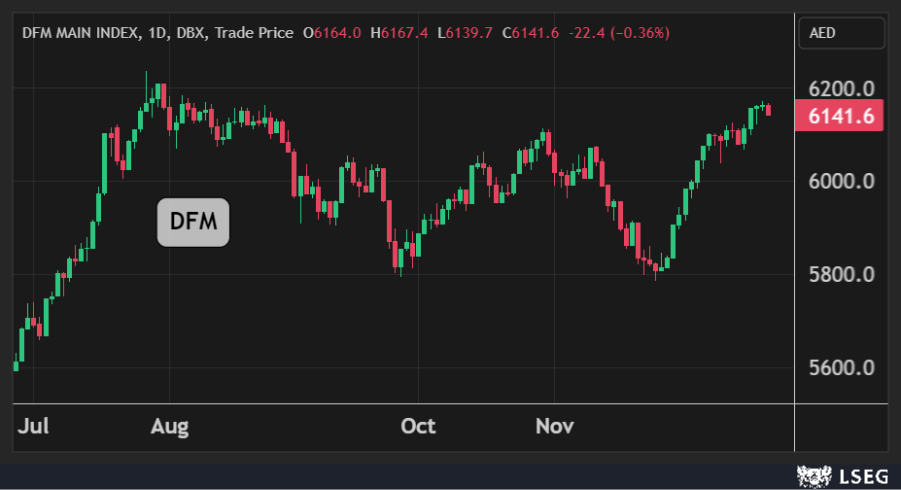This screenshot has height=490, width=901.
Task: Click the close value C6141.6
Action: point(530,33)
